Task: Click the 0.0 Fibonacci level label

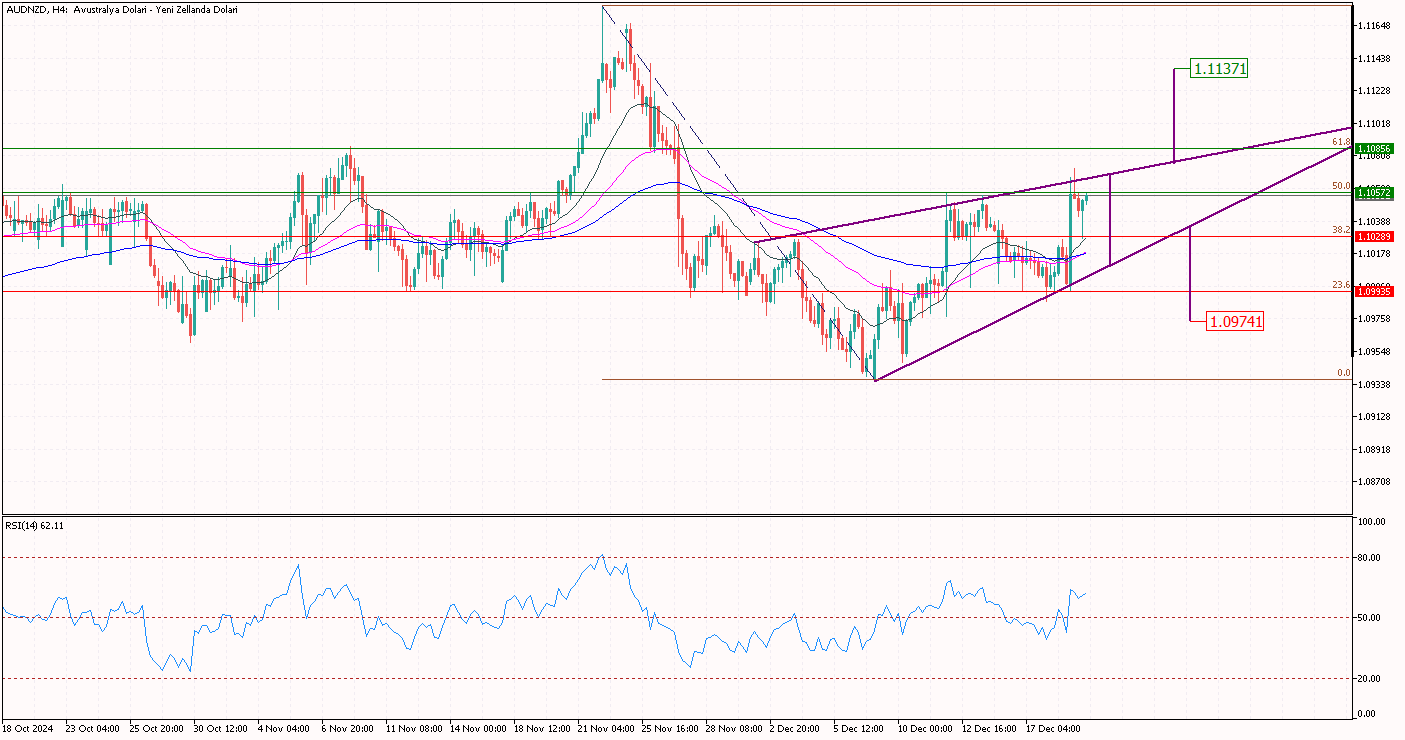Action: point(1345,373)
